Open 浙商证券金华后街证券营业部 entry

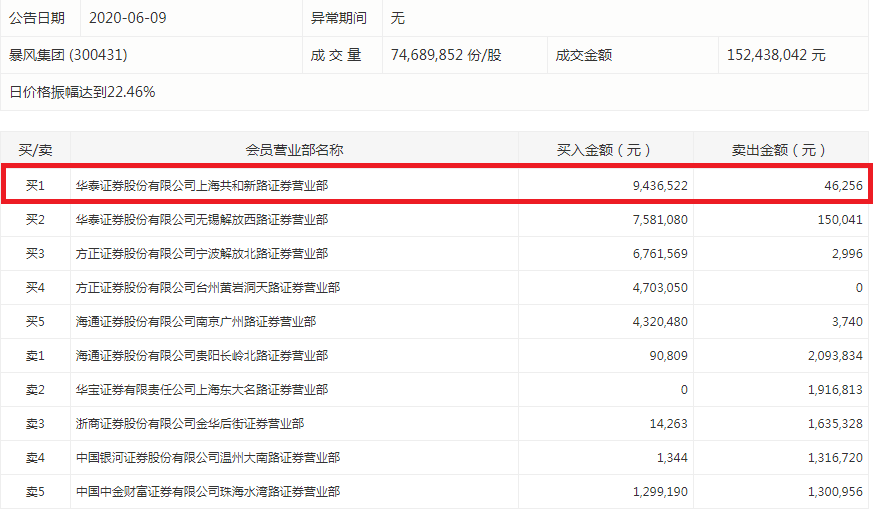point(190,424)
